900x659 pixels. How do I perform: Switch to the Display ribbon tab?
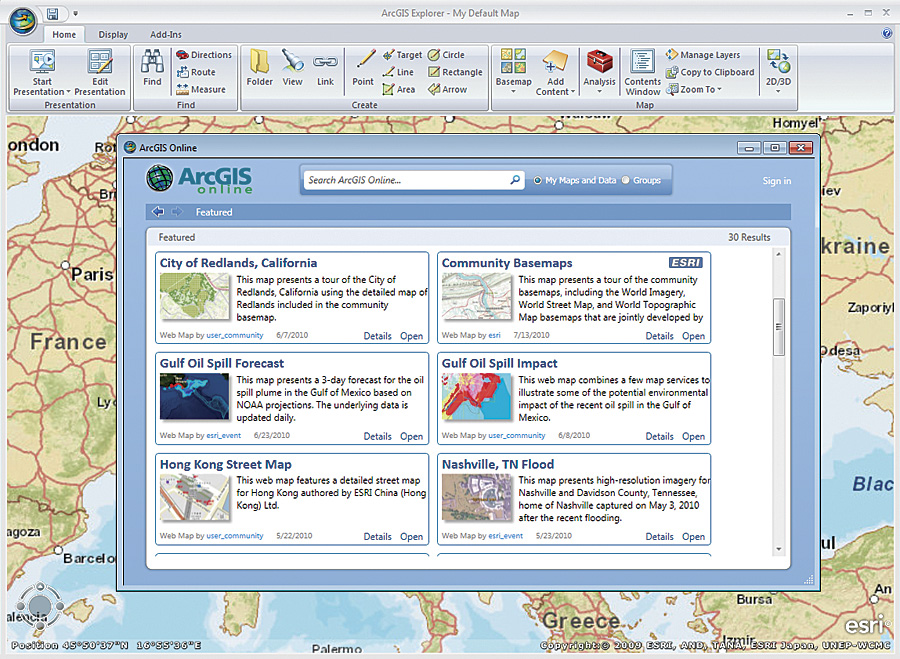click(x=113, y=34)
